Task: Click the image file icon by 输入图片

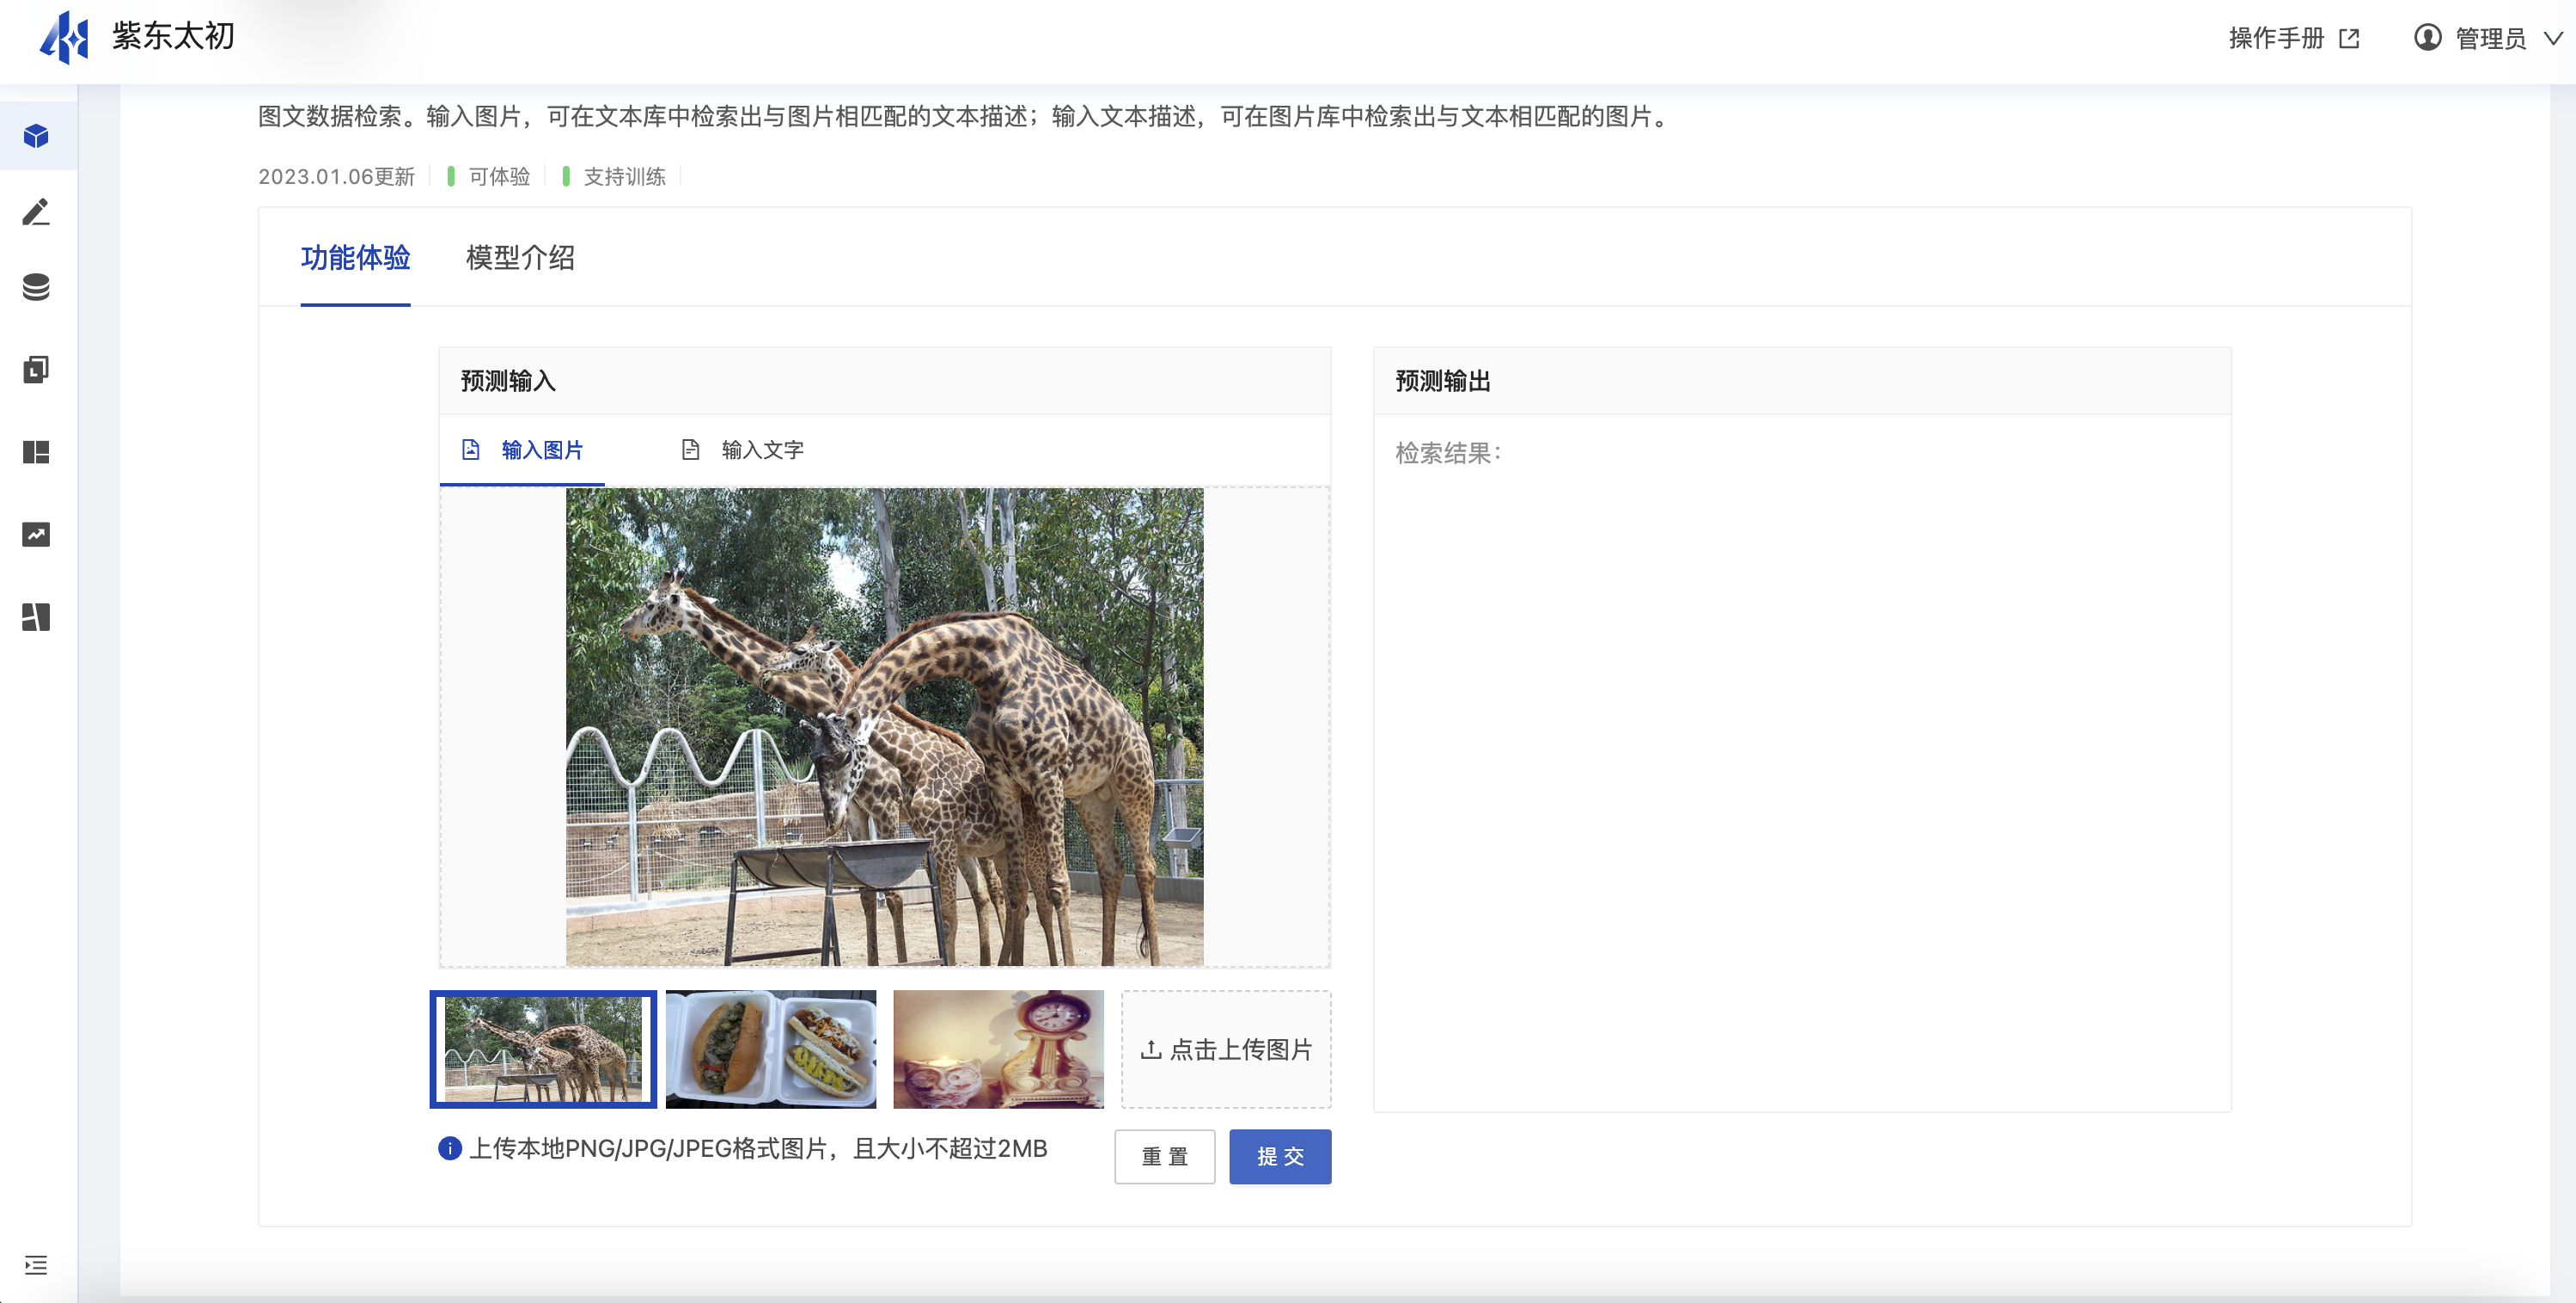Action: [471, 449]
